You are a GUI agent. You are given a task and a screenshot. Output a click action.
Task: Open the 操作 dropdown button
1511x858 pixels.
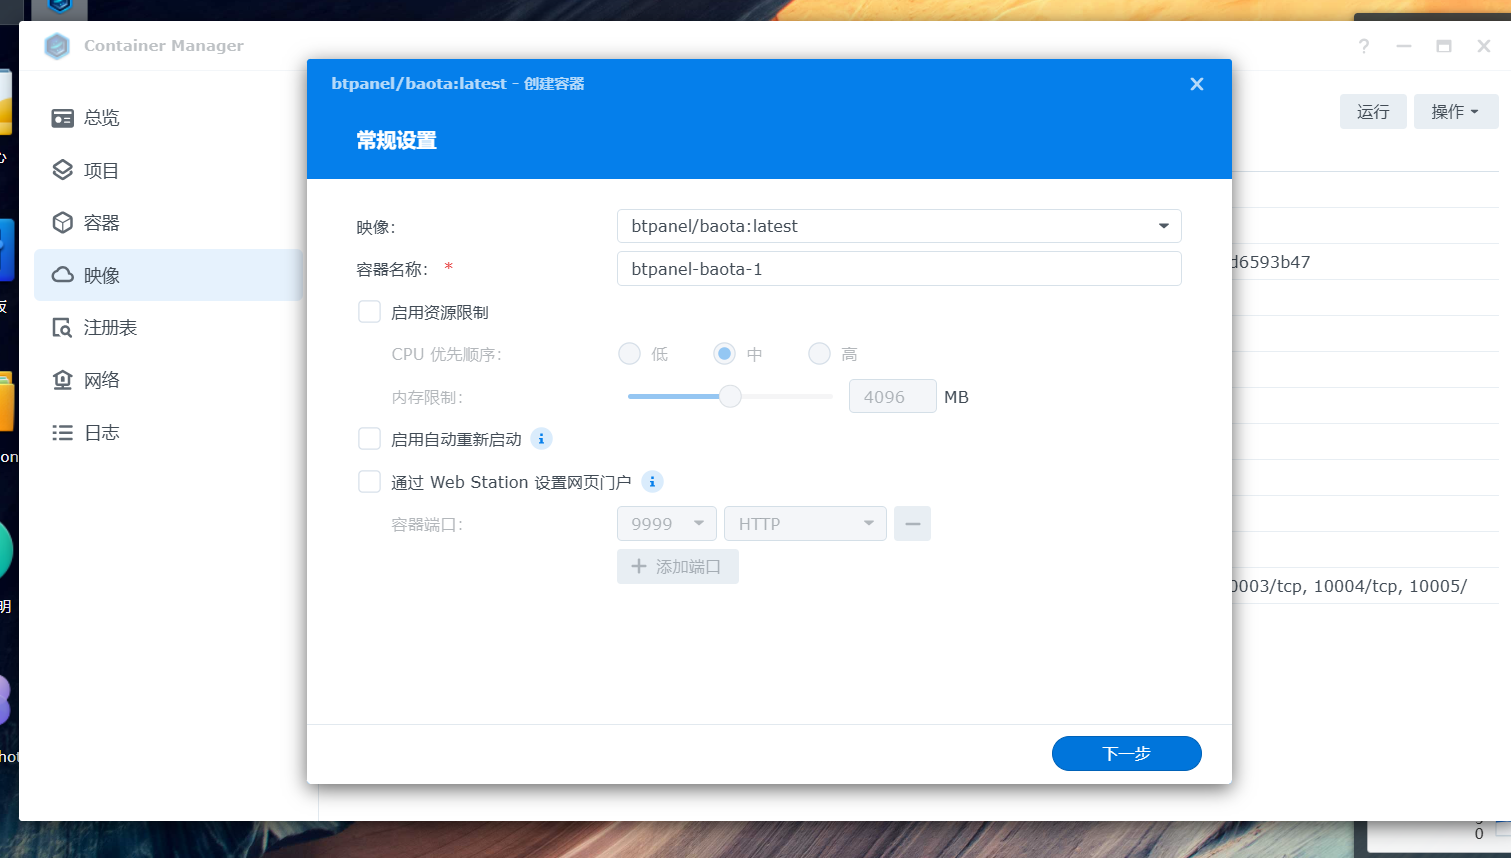[x=1455, y=112]
